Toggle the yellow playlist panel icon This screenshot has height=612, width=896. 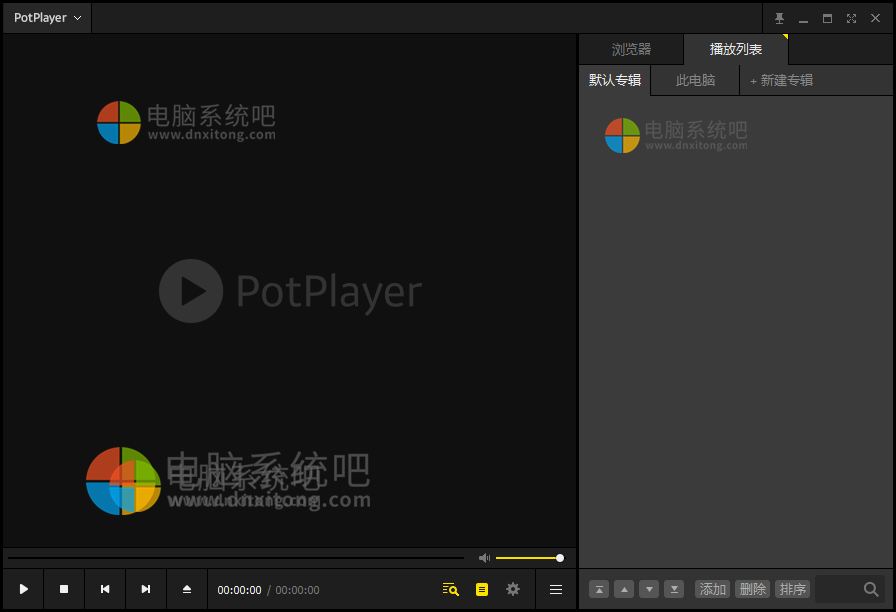click(482, 589)
